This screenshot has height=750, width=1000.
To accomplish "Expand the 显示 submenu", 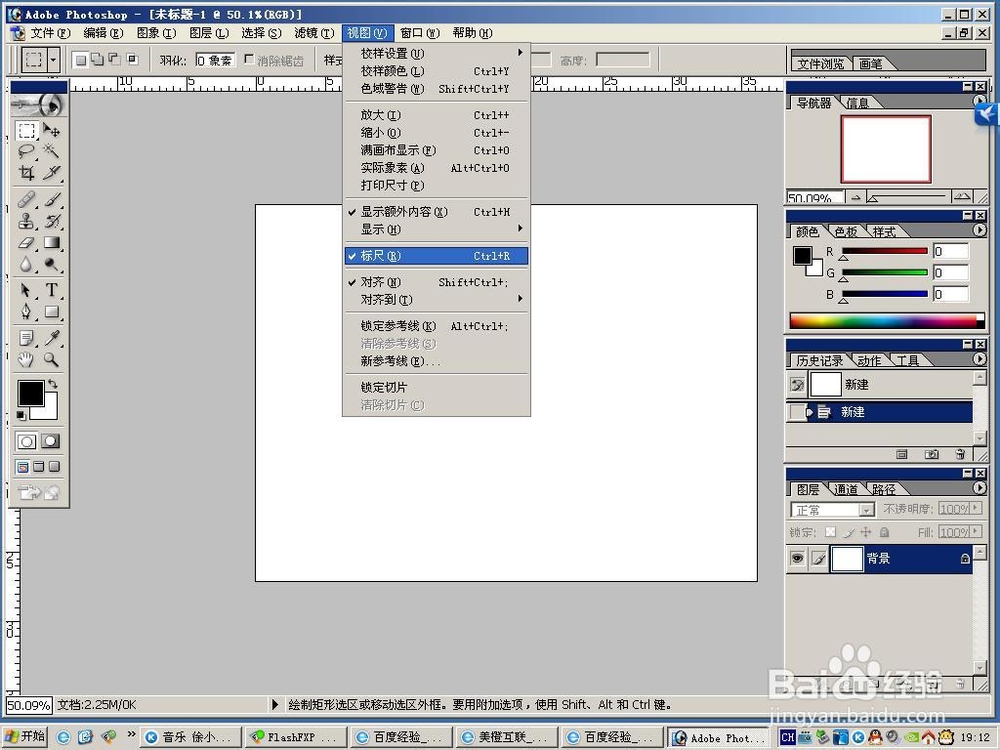I will (x=436, y=229).
